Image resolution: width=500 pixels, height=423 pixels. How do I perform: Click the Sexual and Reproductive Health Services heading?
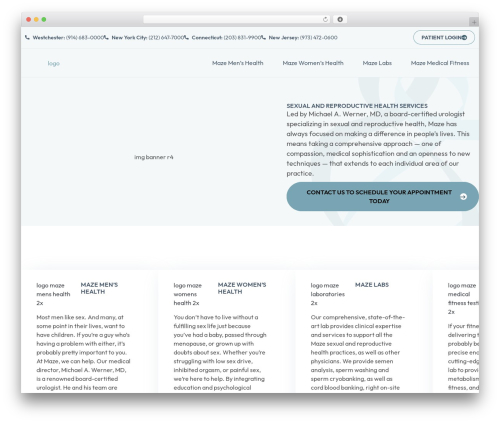357,106
